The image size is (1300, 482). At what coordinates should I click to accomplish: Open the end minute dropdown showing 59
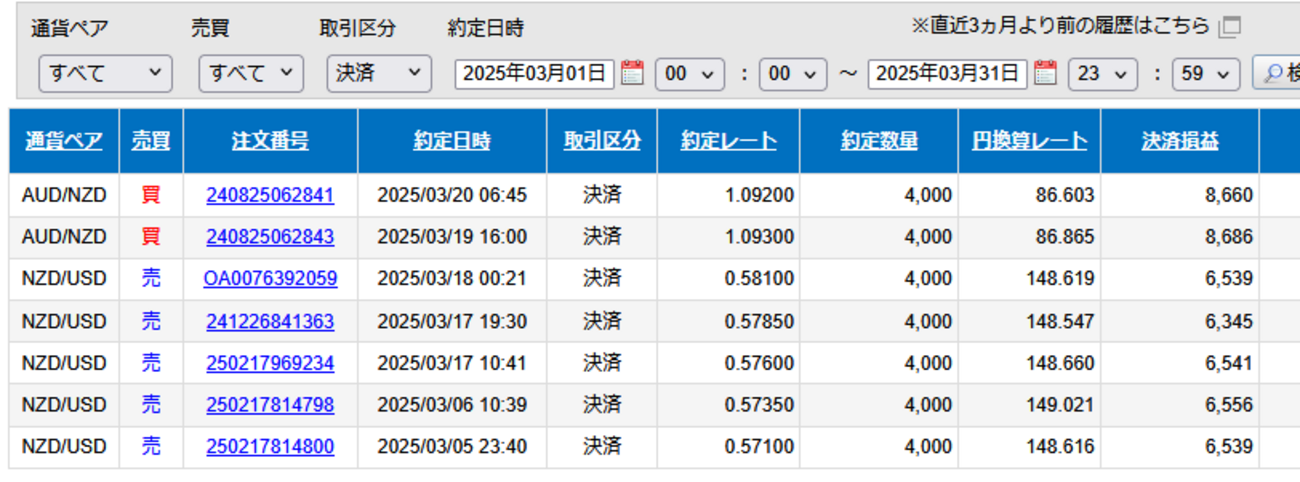[1206, 73]
